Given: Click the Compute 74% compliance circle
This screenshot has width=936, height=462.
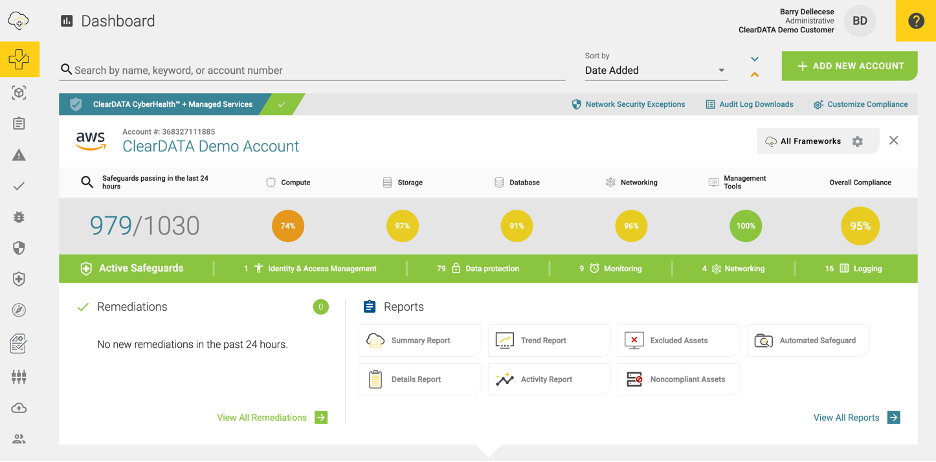Looking at the screenshot, I should click(x=288, y=226).
